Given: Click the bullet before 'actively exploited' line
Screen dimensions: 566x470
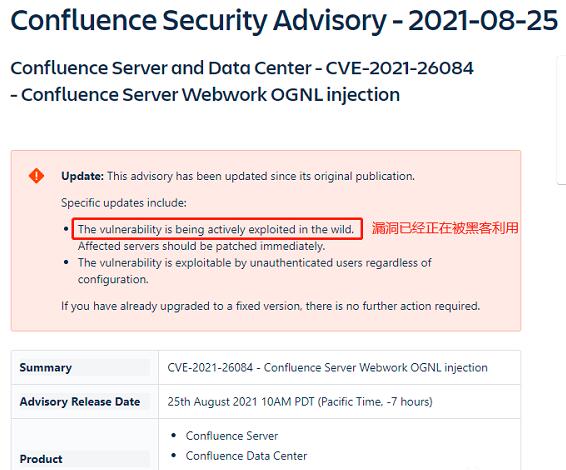Looking at the screenshot, I should 66,229.
